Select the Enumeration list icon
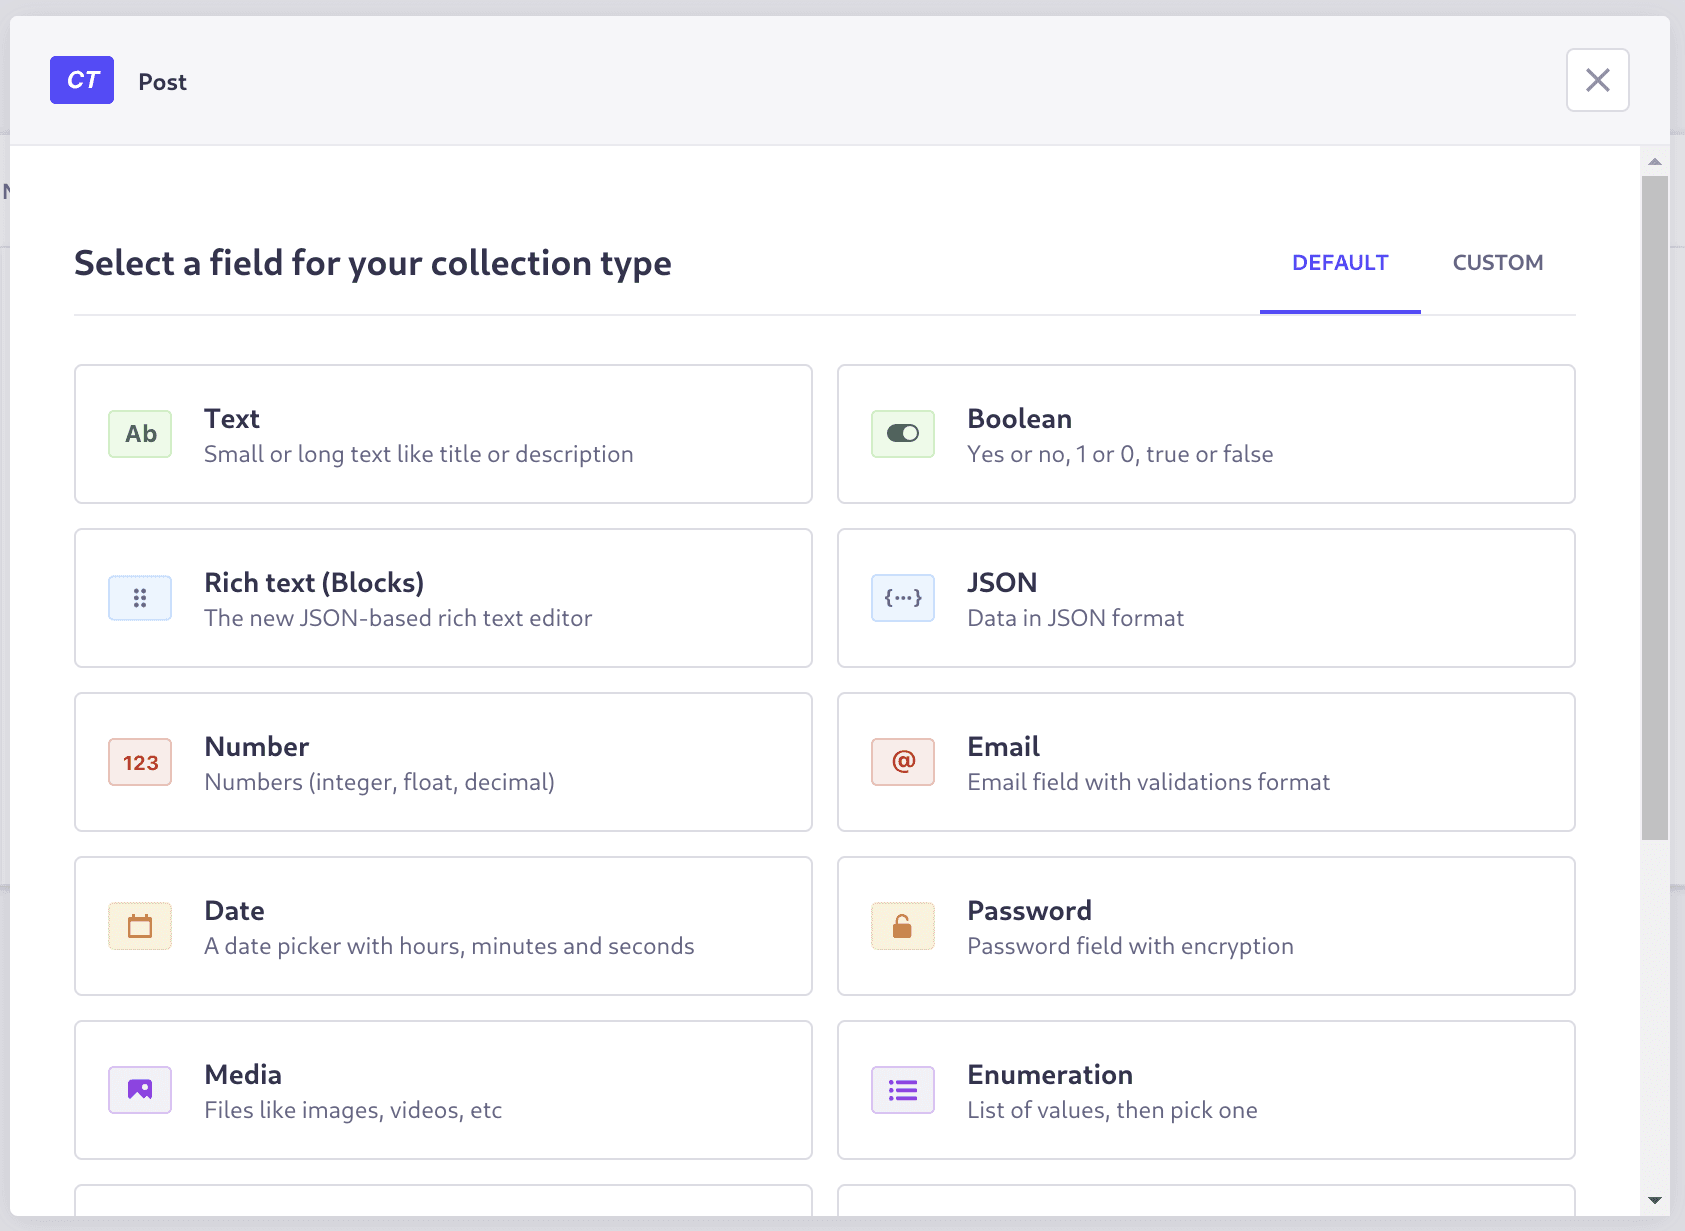This screenshot has width=1685, height=1231. tap(902, 1090)
